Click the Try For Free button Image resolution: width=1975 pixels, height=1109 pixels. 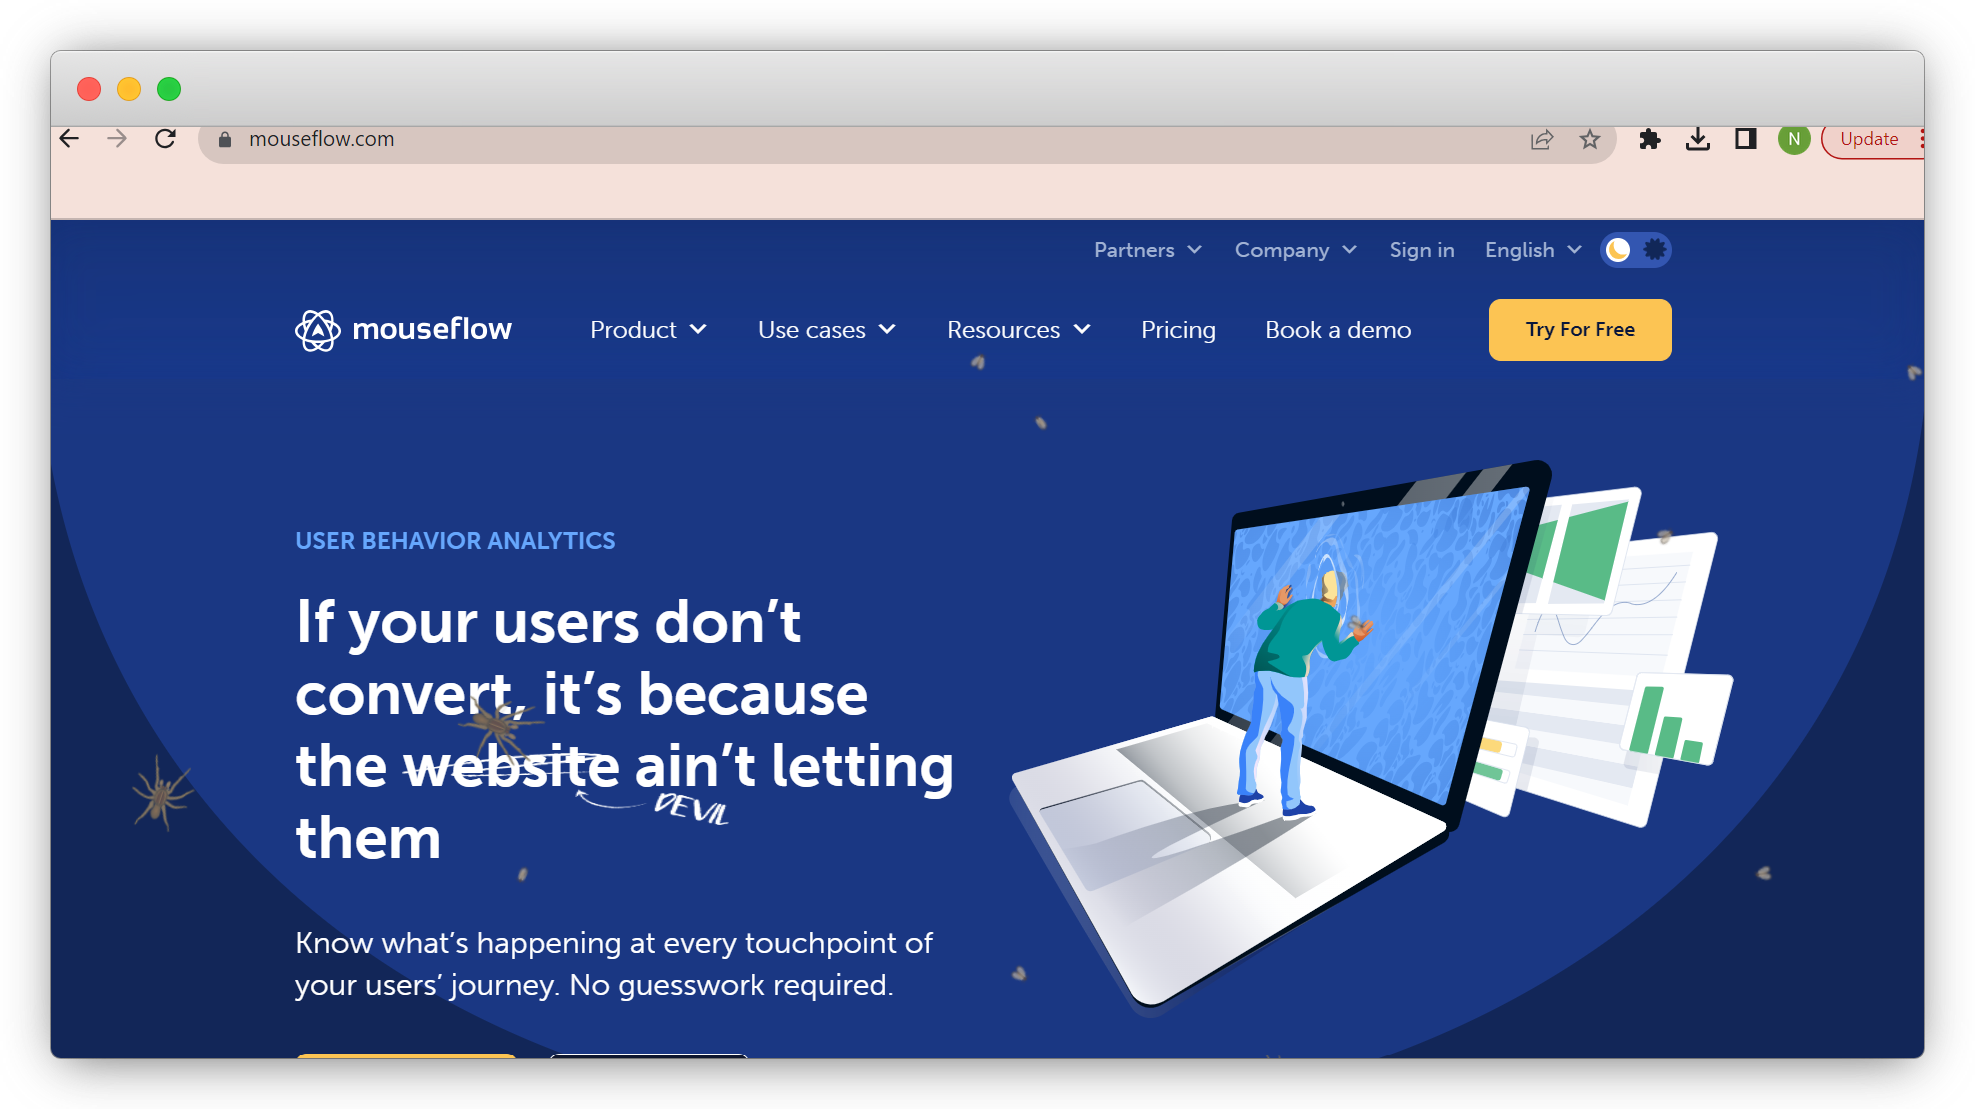(x=1580, y=329)
